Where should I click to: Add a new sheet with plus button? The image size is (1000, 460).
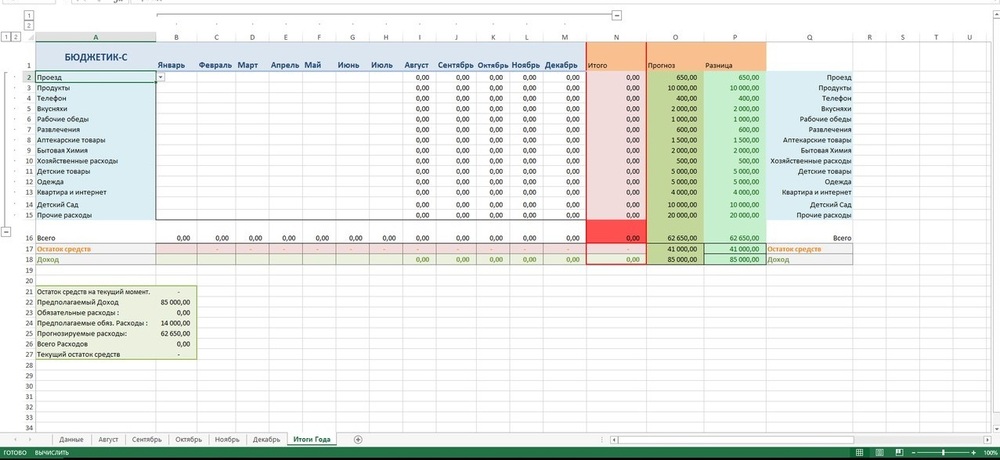pyautogui.click(x=358, y=439)
